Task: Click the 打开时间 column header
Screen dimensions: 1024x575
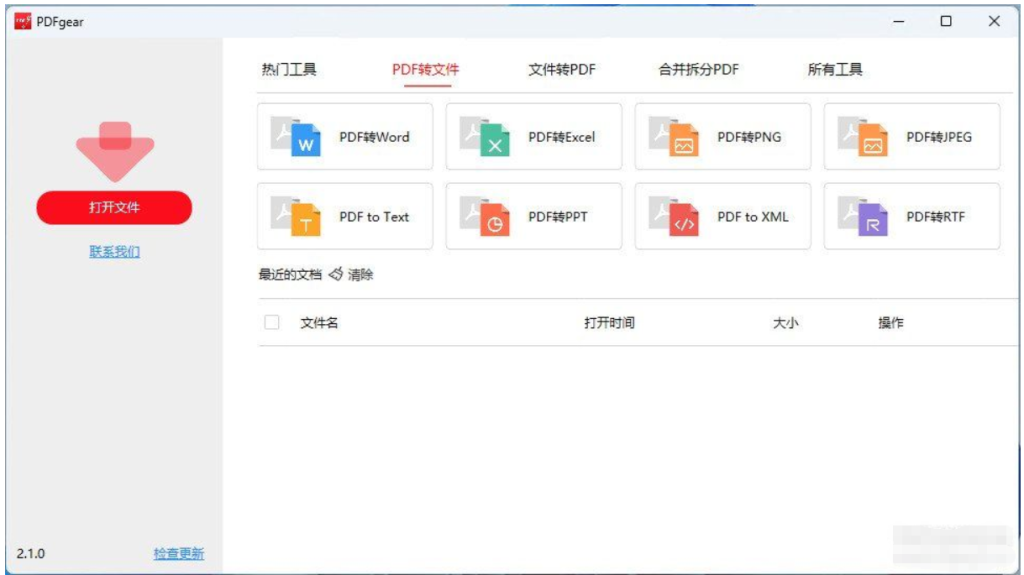Action: click(609, 323)
